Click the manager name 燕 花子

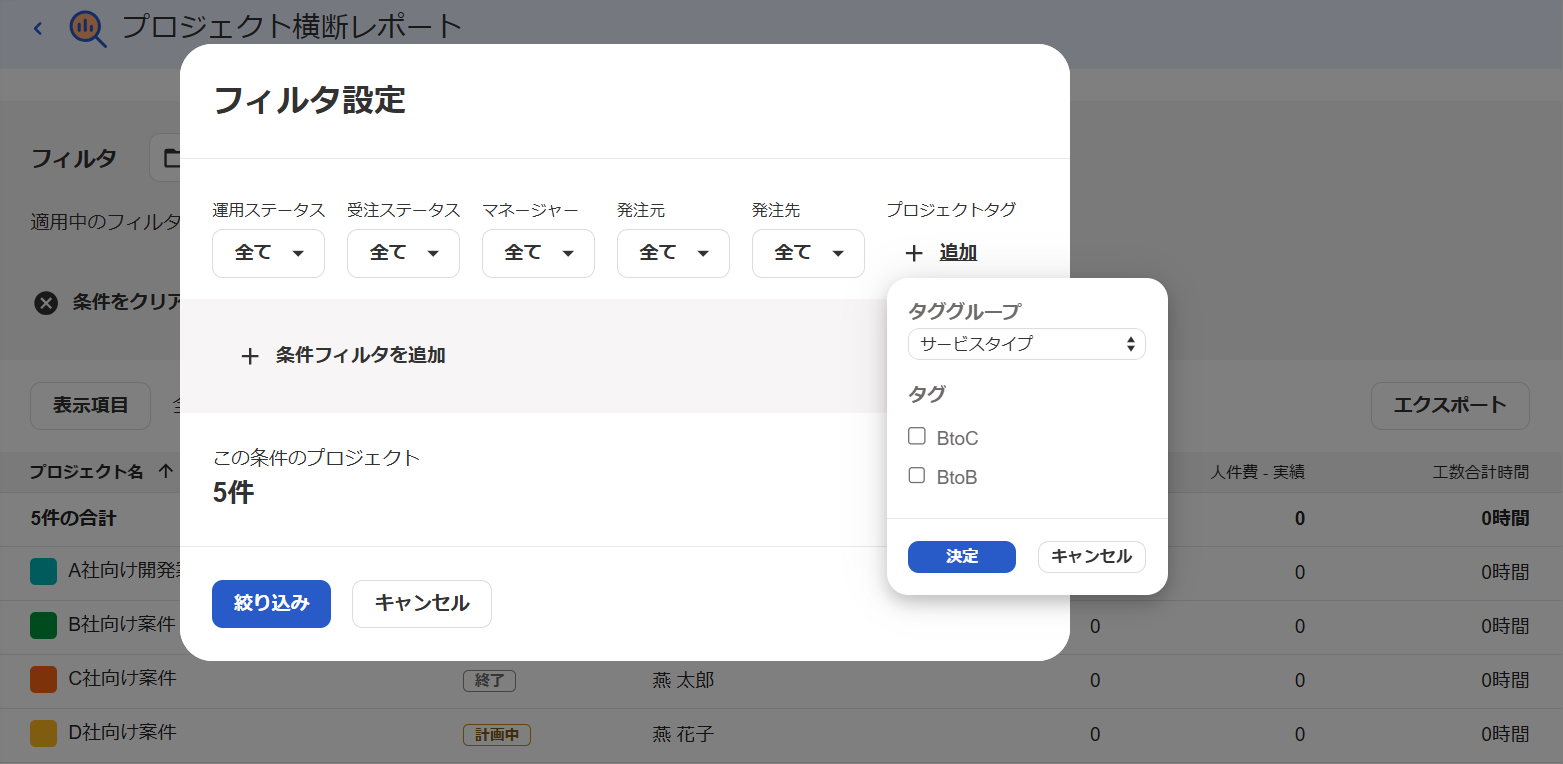pos(683,735)
